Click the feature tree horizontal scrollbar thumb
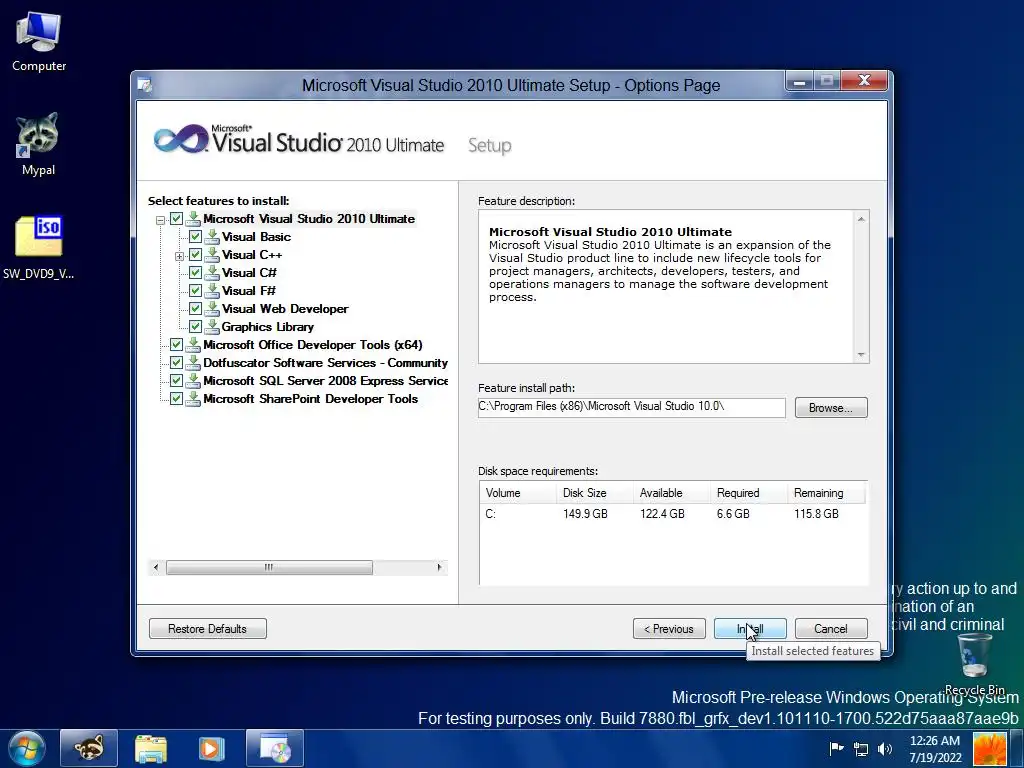This screenshot has width=1024, height=768. point(269,568)
